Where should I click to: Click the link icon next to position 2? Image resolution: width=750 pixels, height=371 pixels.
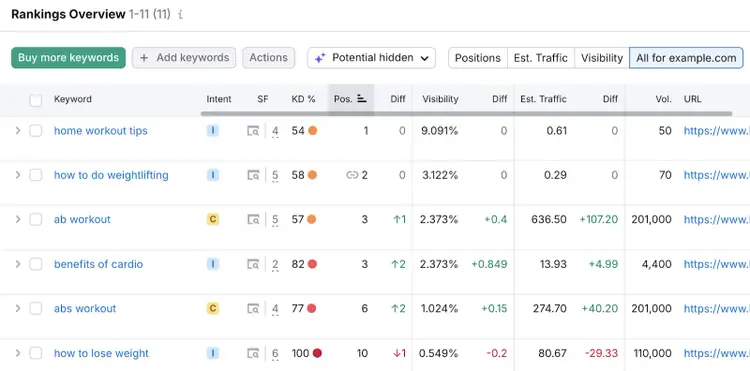[352, 175]
